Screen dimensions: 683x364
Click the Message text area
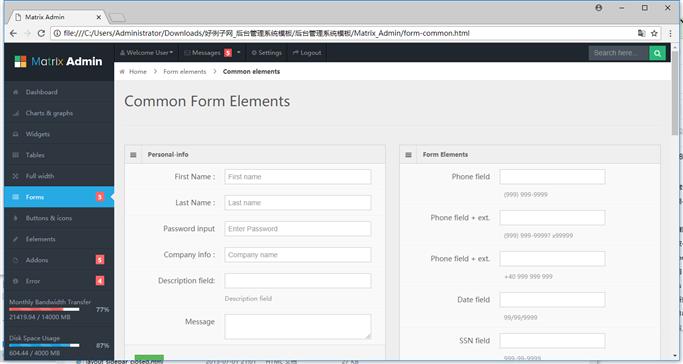click(298, 327)
